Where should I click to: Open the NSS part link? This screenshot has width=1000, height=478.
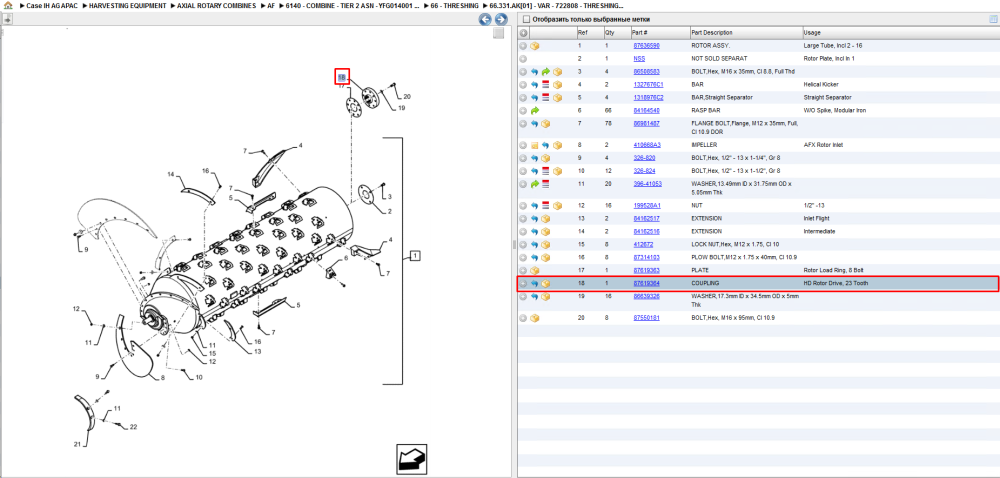[639, 59]
